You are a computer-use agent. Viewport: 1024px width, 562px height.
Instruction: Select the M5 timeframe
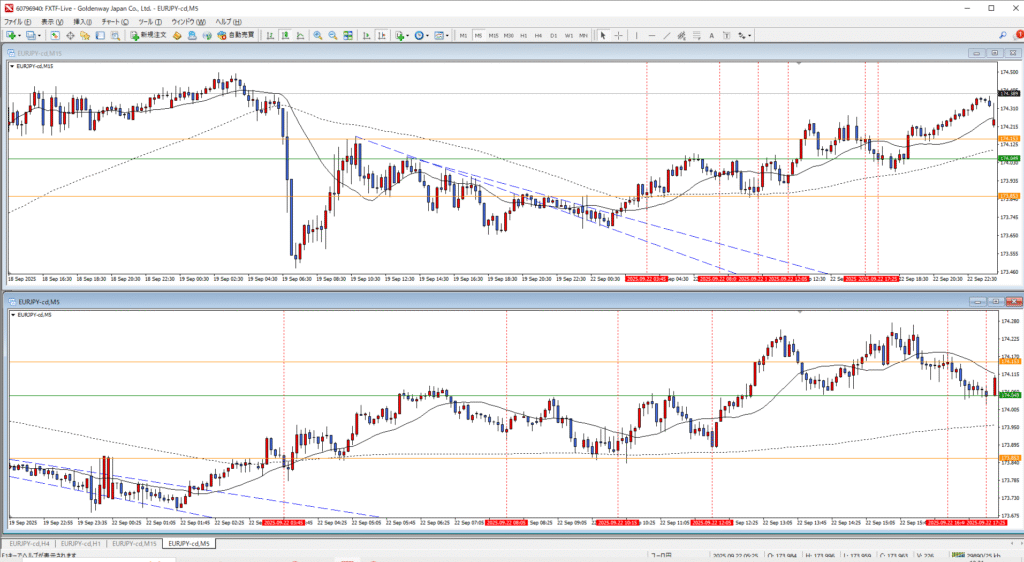pos(478,35)
